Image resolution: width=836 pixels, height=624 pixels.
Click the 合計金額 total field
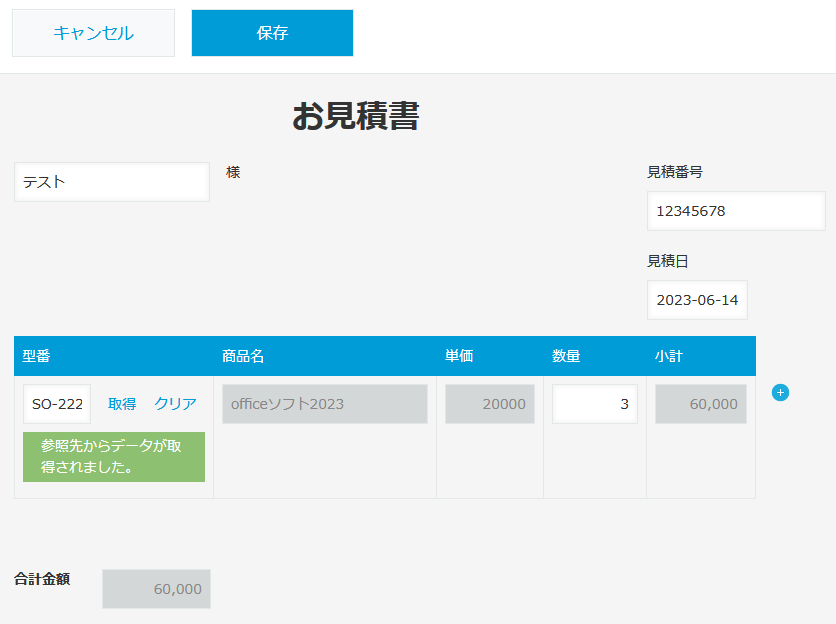coord(156,589)
